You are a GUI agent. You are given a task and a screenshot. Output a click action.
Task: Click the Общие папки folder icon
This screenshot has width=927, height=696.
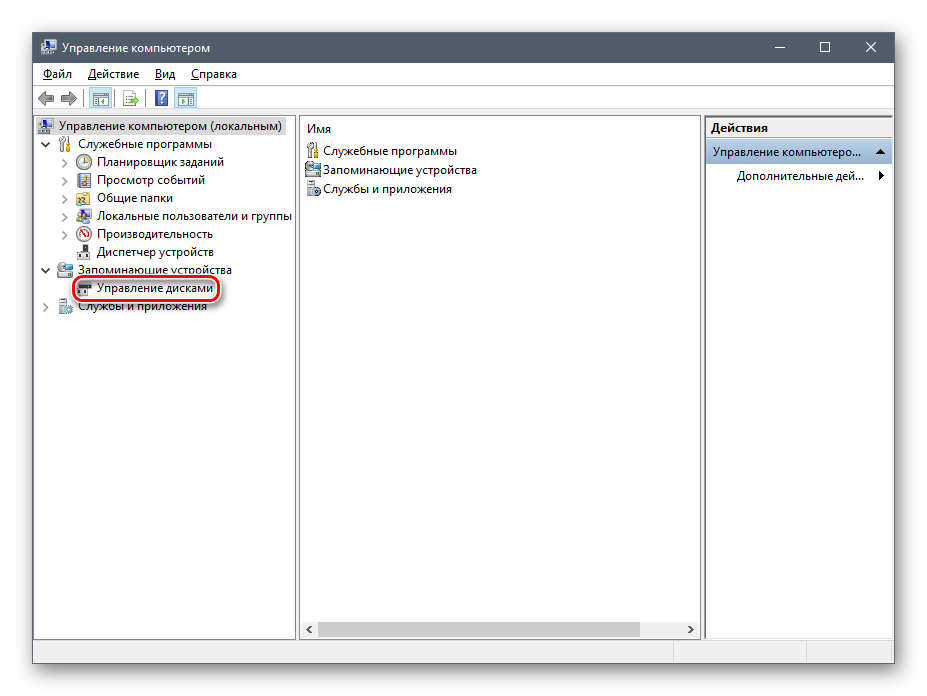click(84, 198)
